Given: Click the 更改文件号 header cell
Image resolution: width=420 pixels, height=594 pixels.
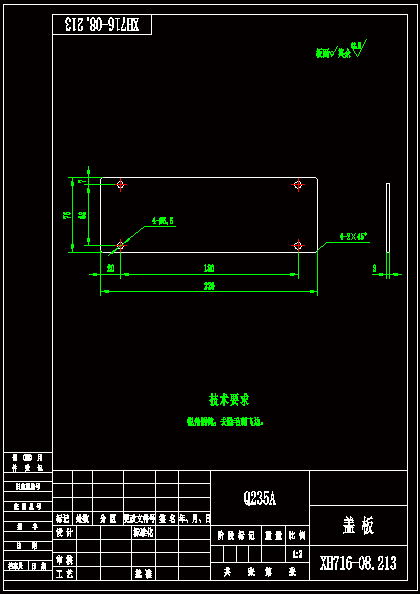Looking at the screenshot, I should tap(139, 519).
